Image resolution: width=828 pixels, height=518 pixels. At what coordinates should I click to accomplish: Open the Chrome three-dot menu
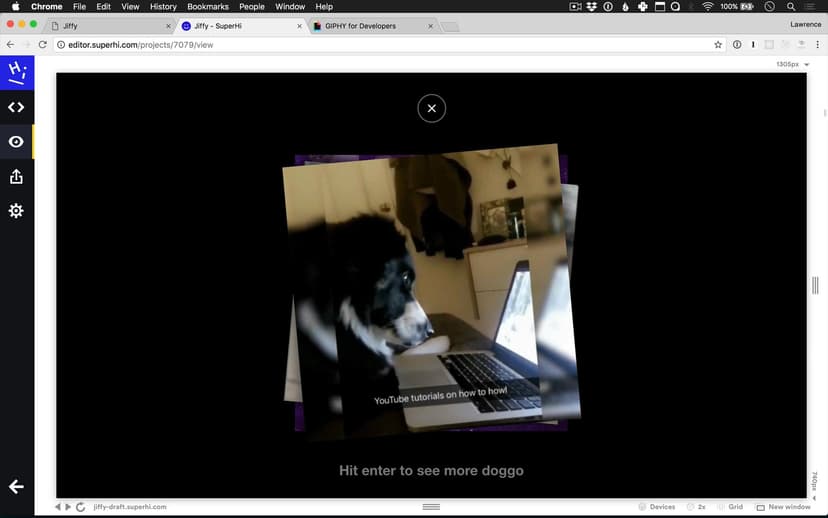click(x=817, y=45)
